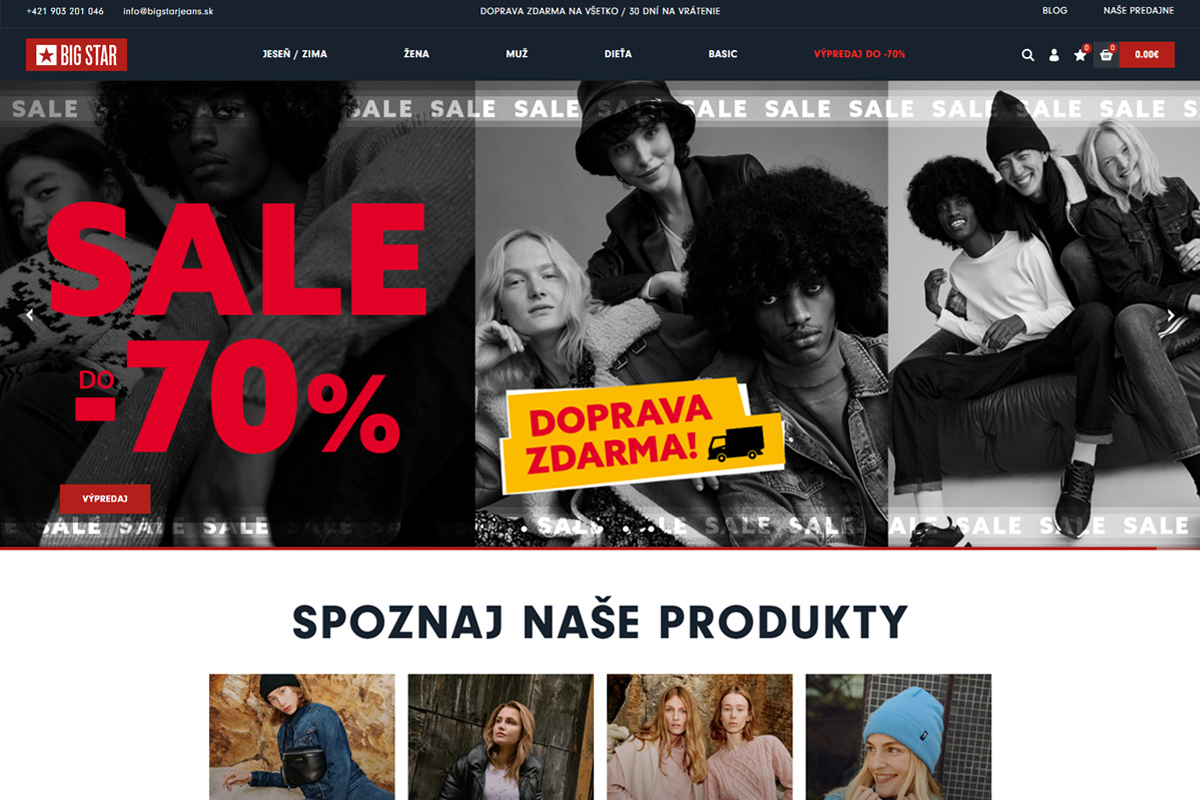Open the search magnifier icon
This screenshot has height=800, width=1200.
pyautogui.click(x=1028, y=55)
